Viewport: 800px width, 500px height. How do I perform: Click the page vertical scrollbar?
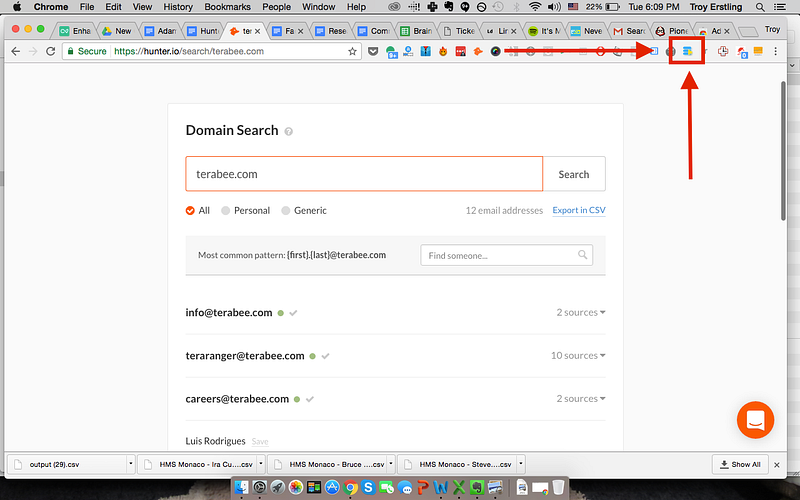[x=783, y=151]
